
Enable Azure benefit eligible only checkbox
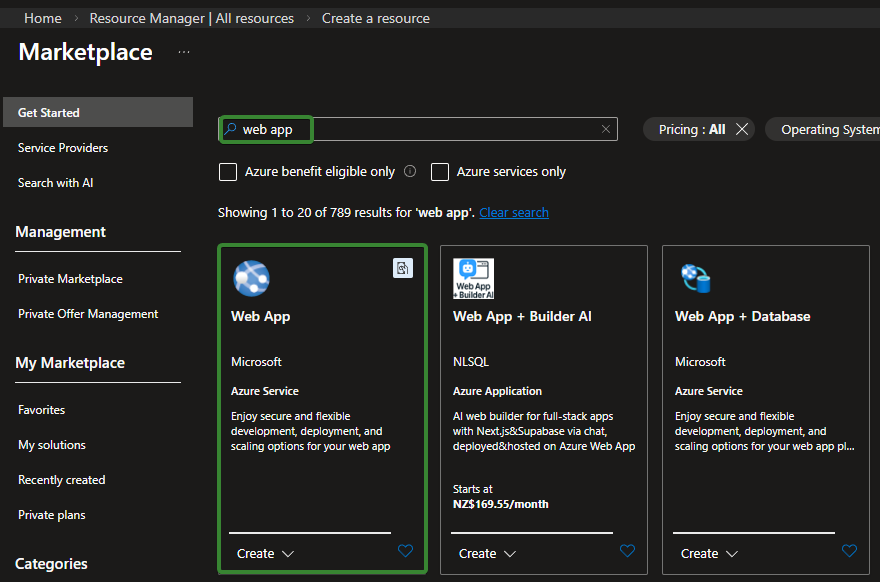pyautogui.click(x=228, y=172)
